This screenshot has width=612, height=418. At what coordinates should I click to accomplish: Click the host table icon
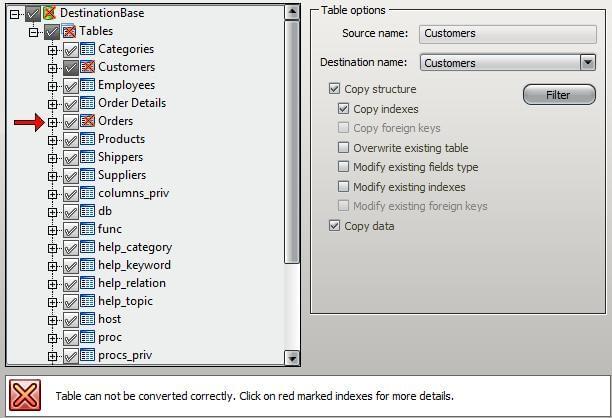[x=87, y=319]
